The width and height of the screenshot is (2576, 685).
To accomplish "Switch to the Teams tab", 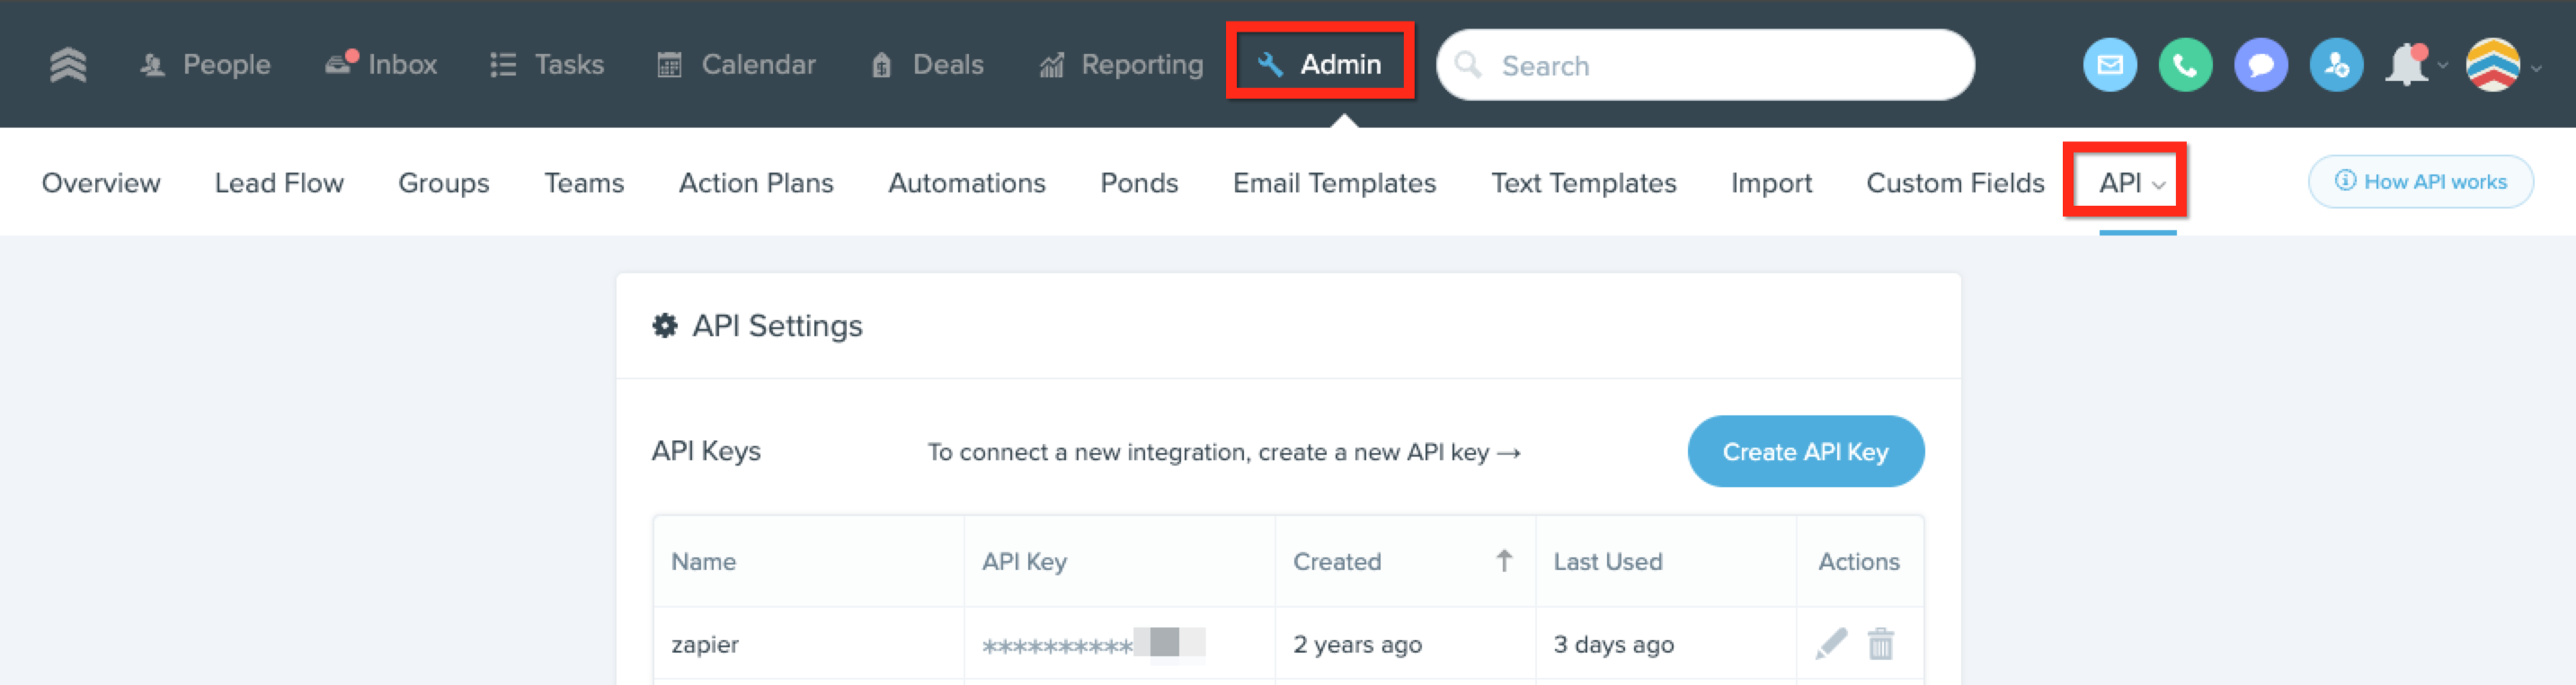I will (x=584, y=183).
